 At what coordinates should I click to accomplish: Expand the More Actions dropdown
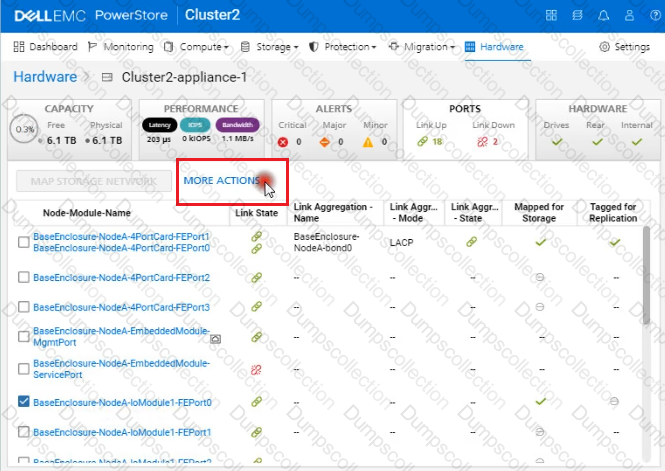(x=223, y=181)
